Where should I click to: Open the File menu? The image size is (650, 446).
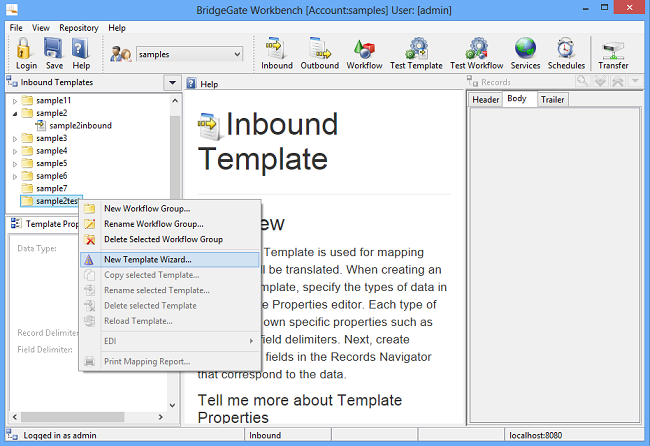[16, 28]
